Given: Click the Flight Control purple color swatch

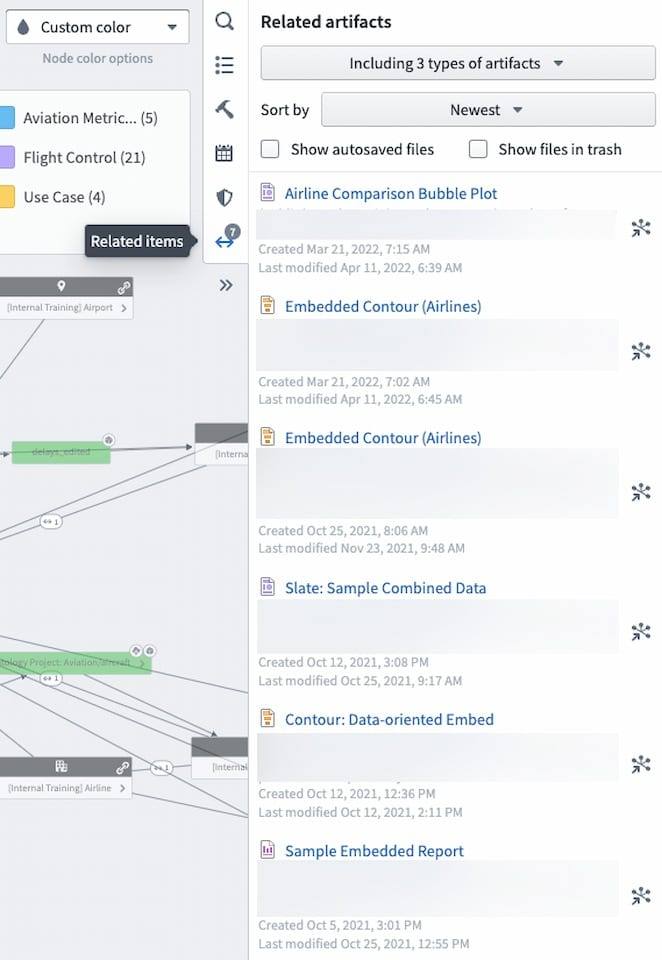Looking at the screenshot, I should (x=7, y=157).
